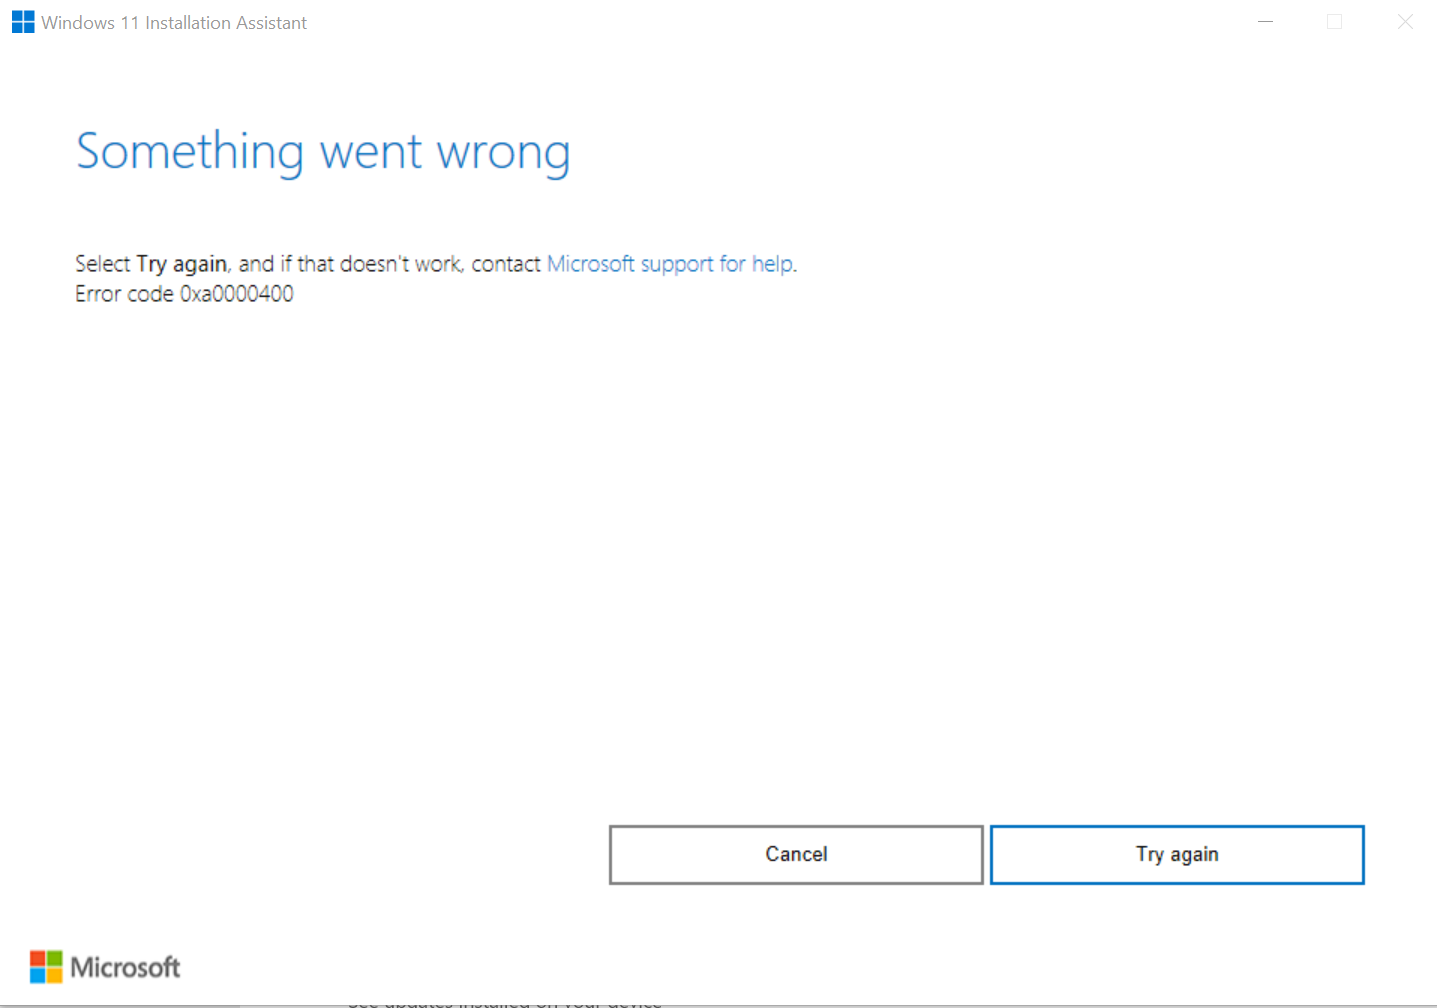Click the 'Windows 11 Installation Assistant' title text
The width and height of the screenshot is (1437, 1008).
(x=174, y=23)
